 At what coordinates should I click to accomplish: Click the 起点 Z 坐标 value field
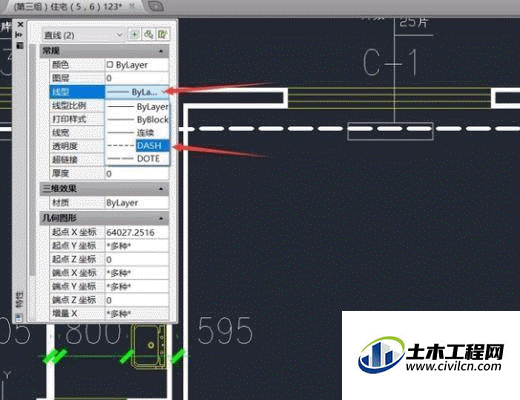click(x=136, y=259)
